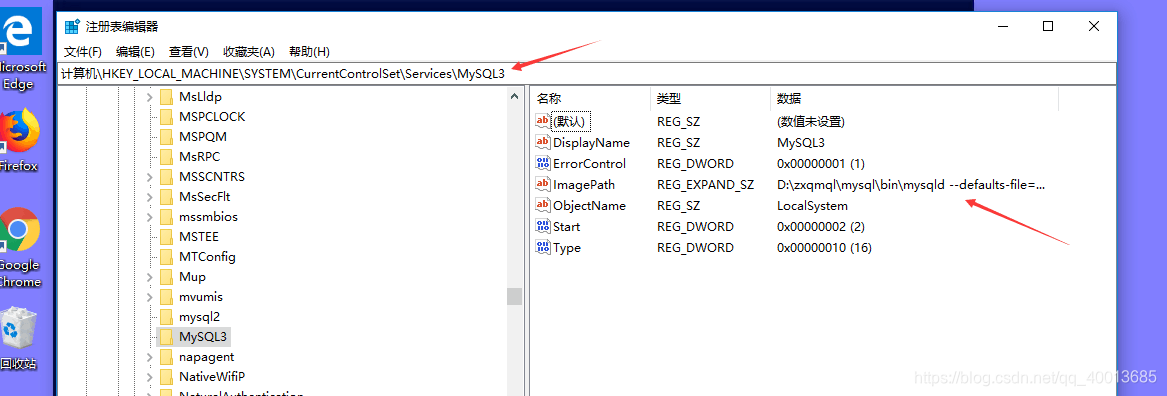Maximize the Registry Editor window
Viewport: 1167px width, 396px height.
(x=1048, y=26)
